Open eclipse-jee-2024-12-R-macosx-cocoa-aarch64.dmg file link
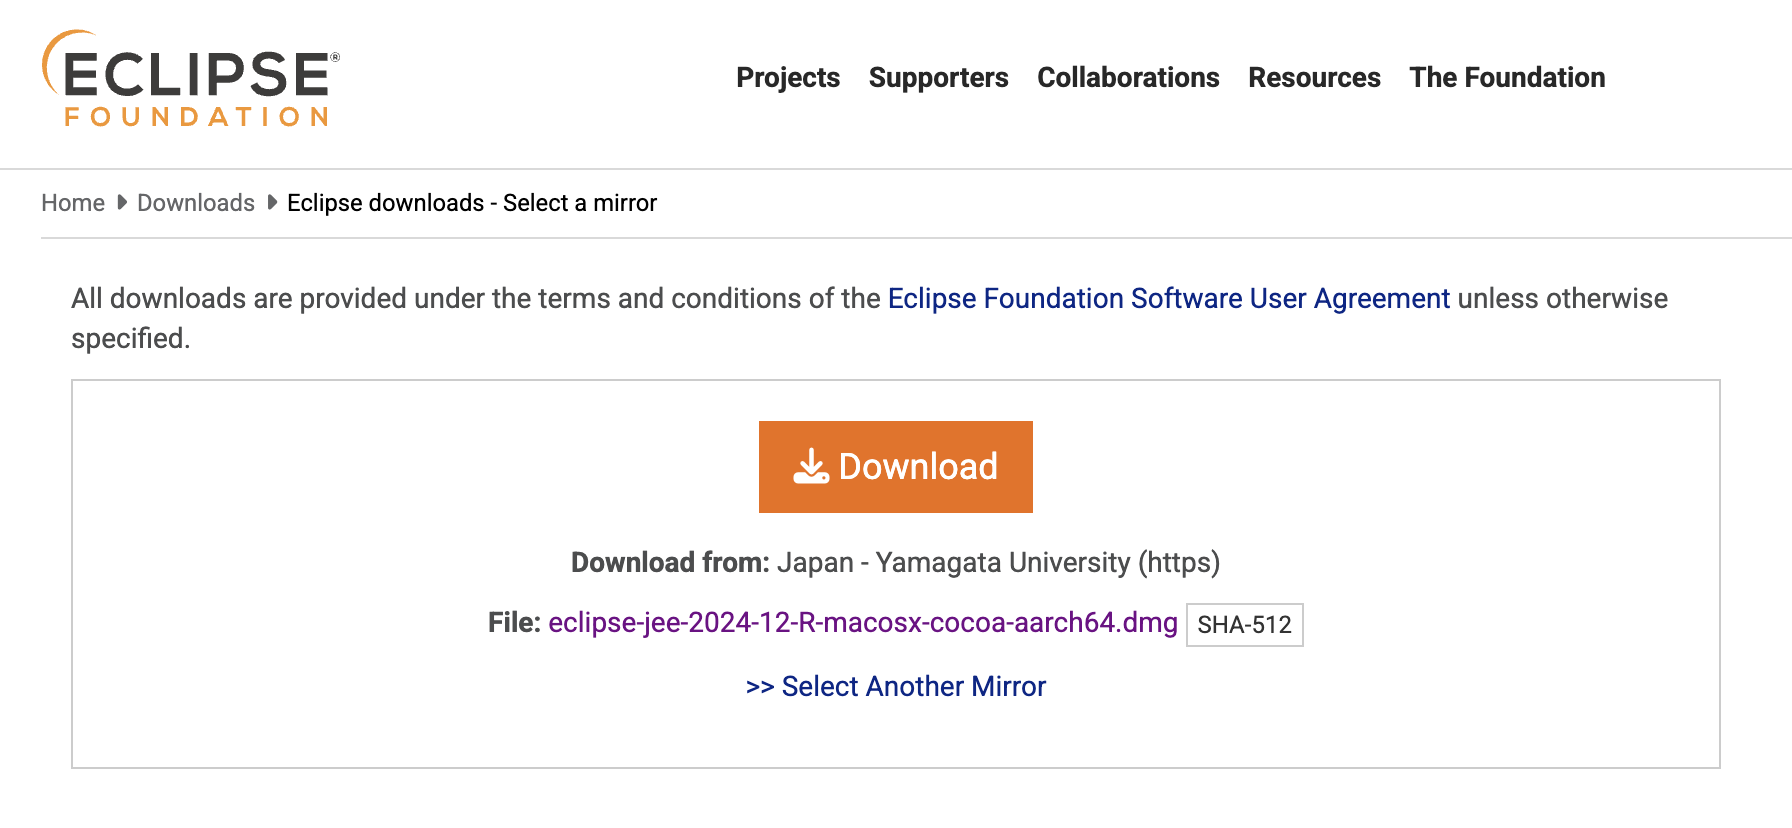Screen dimensions: 1792x828 click(x=863, y=622)
